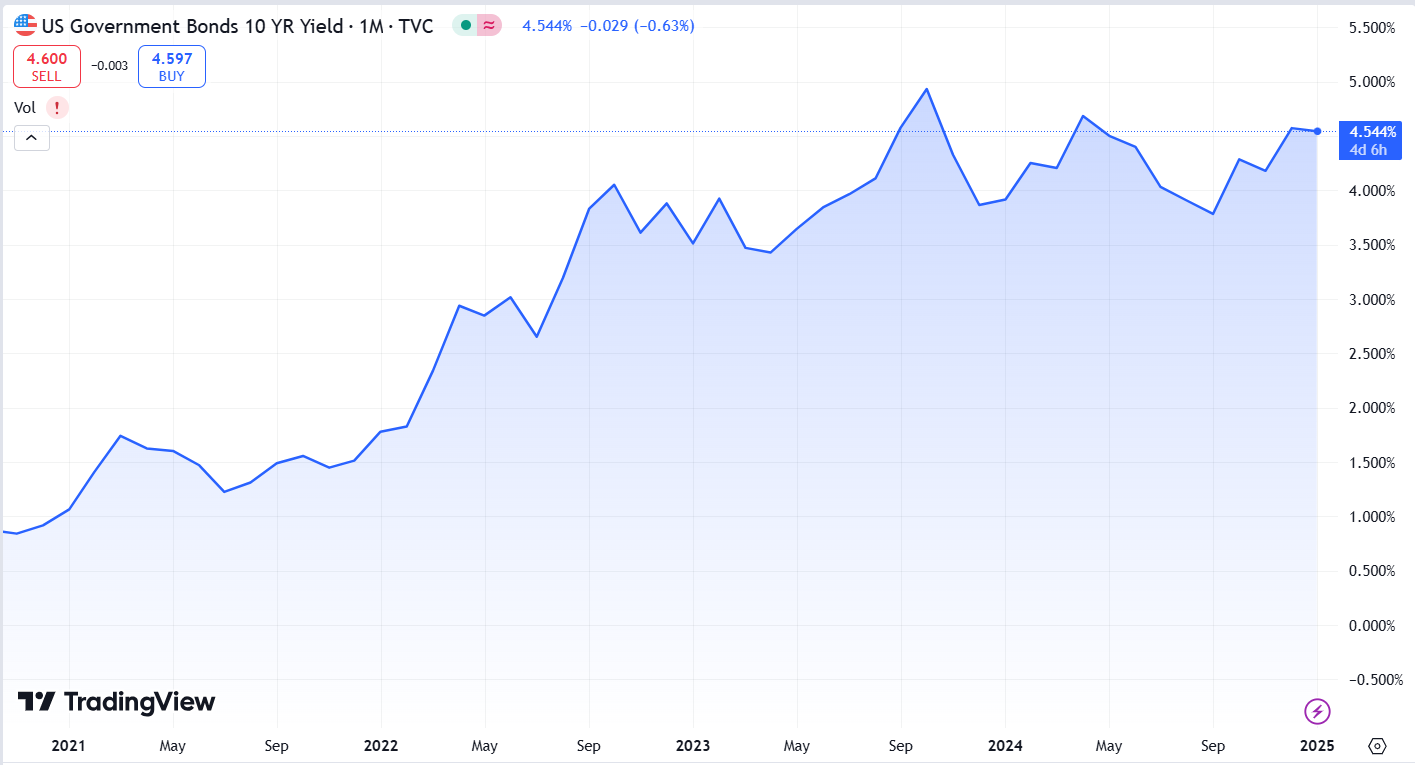Click the 2025 label on the time axis
The height and width of the screenshot is (765, 1415).
coord(1317,746)
